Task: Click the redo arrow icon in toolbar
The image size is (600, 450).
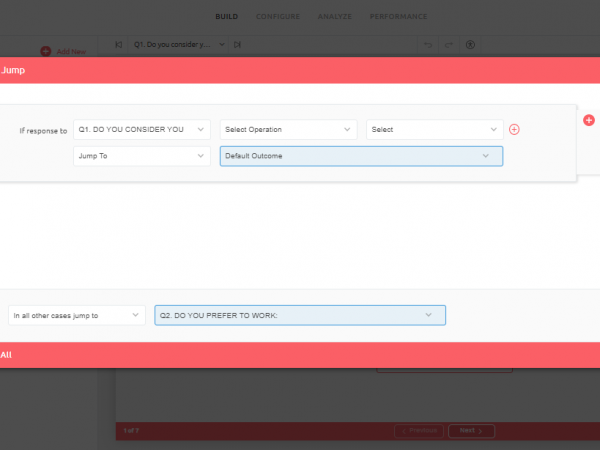Action: pyautogui.click(x=449, y=45)
